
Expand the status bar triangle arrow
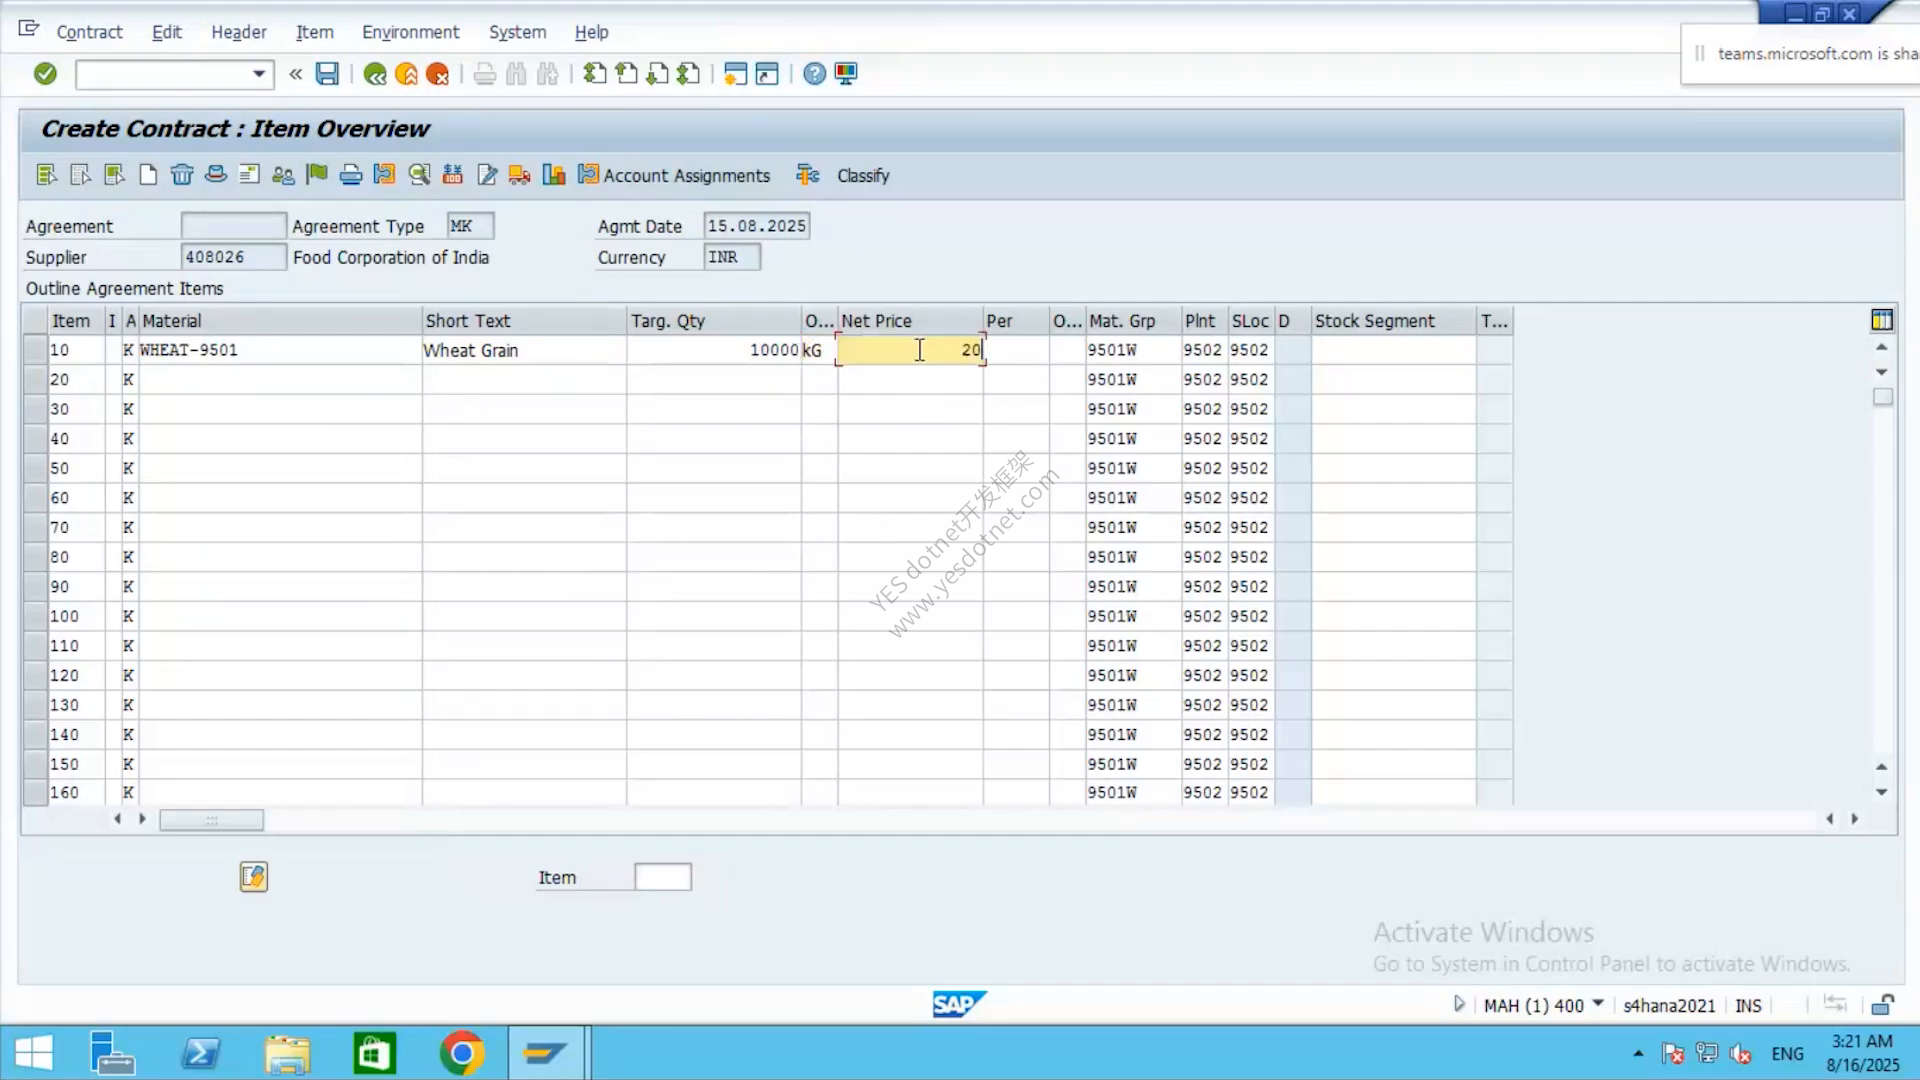point(1459,1004)
